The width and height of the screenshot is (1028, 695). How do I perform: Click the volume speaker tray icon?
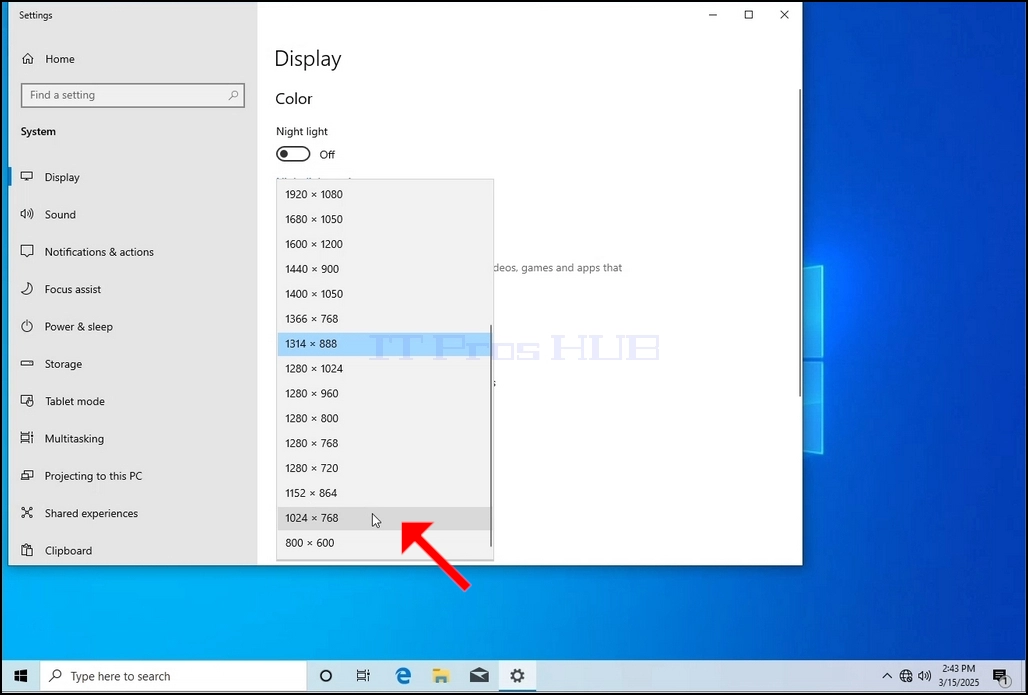(x=924, y=676)
